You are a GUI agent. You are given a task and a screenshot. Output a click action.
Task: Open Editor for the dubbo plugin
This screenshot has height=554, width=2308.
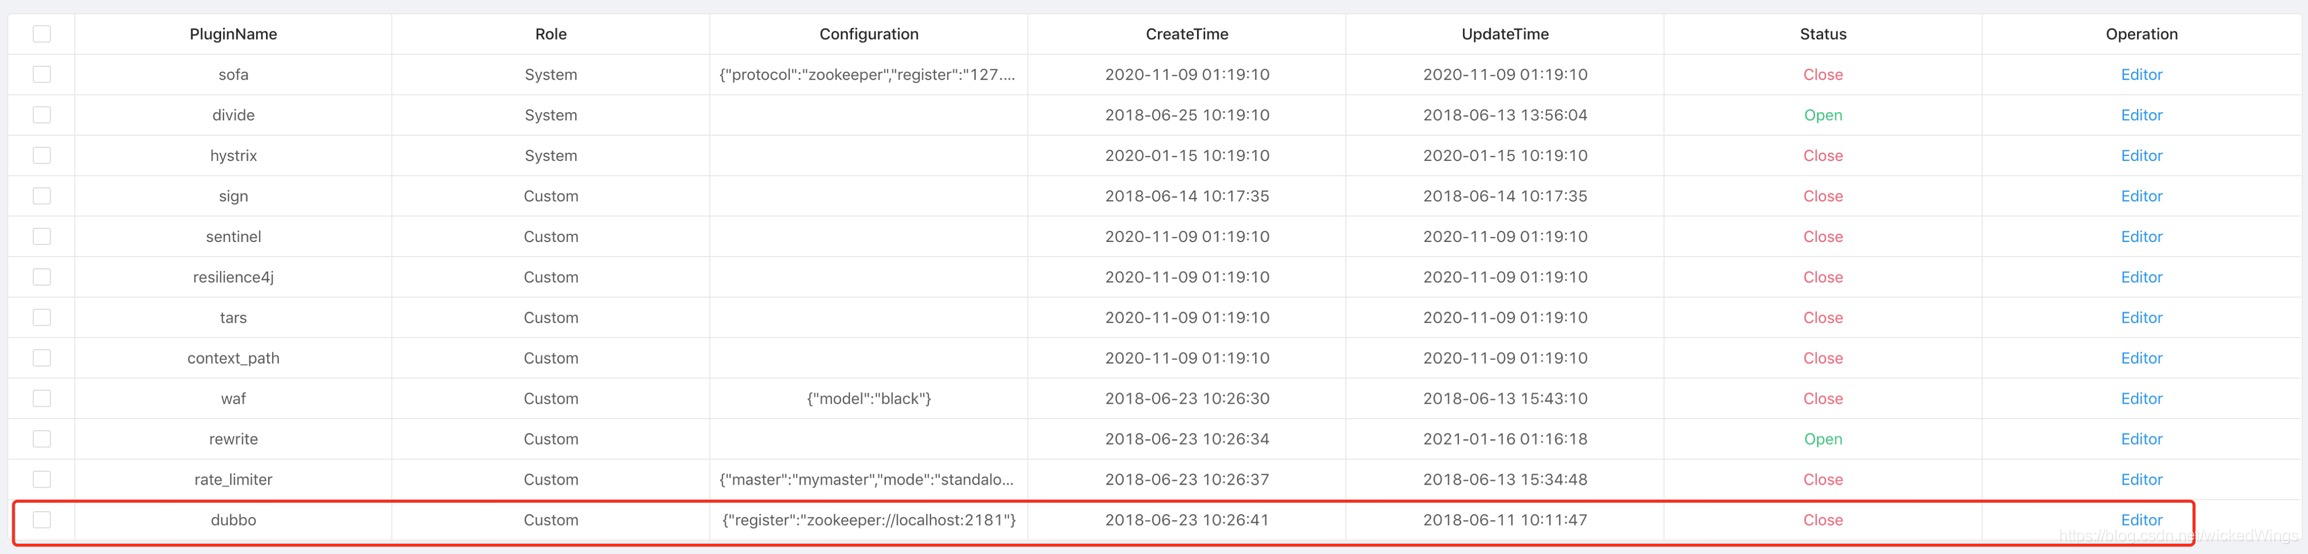2141,520
